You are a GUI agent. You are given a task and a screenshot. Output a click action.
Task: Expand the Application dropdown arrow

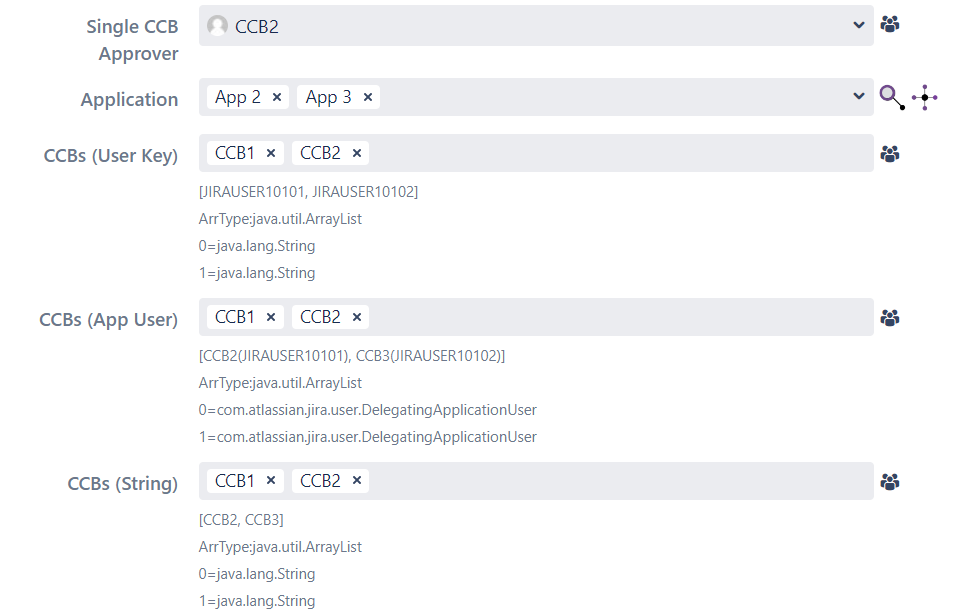(x=859, y=96)
